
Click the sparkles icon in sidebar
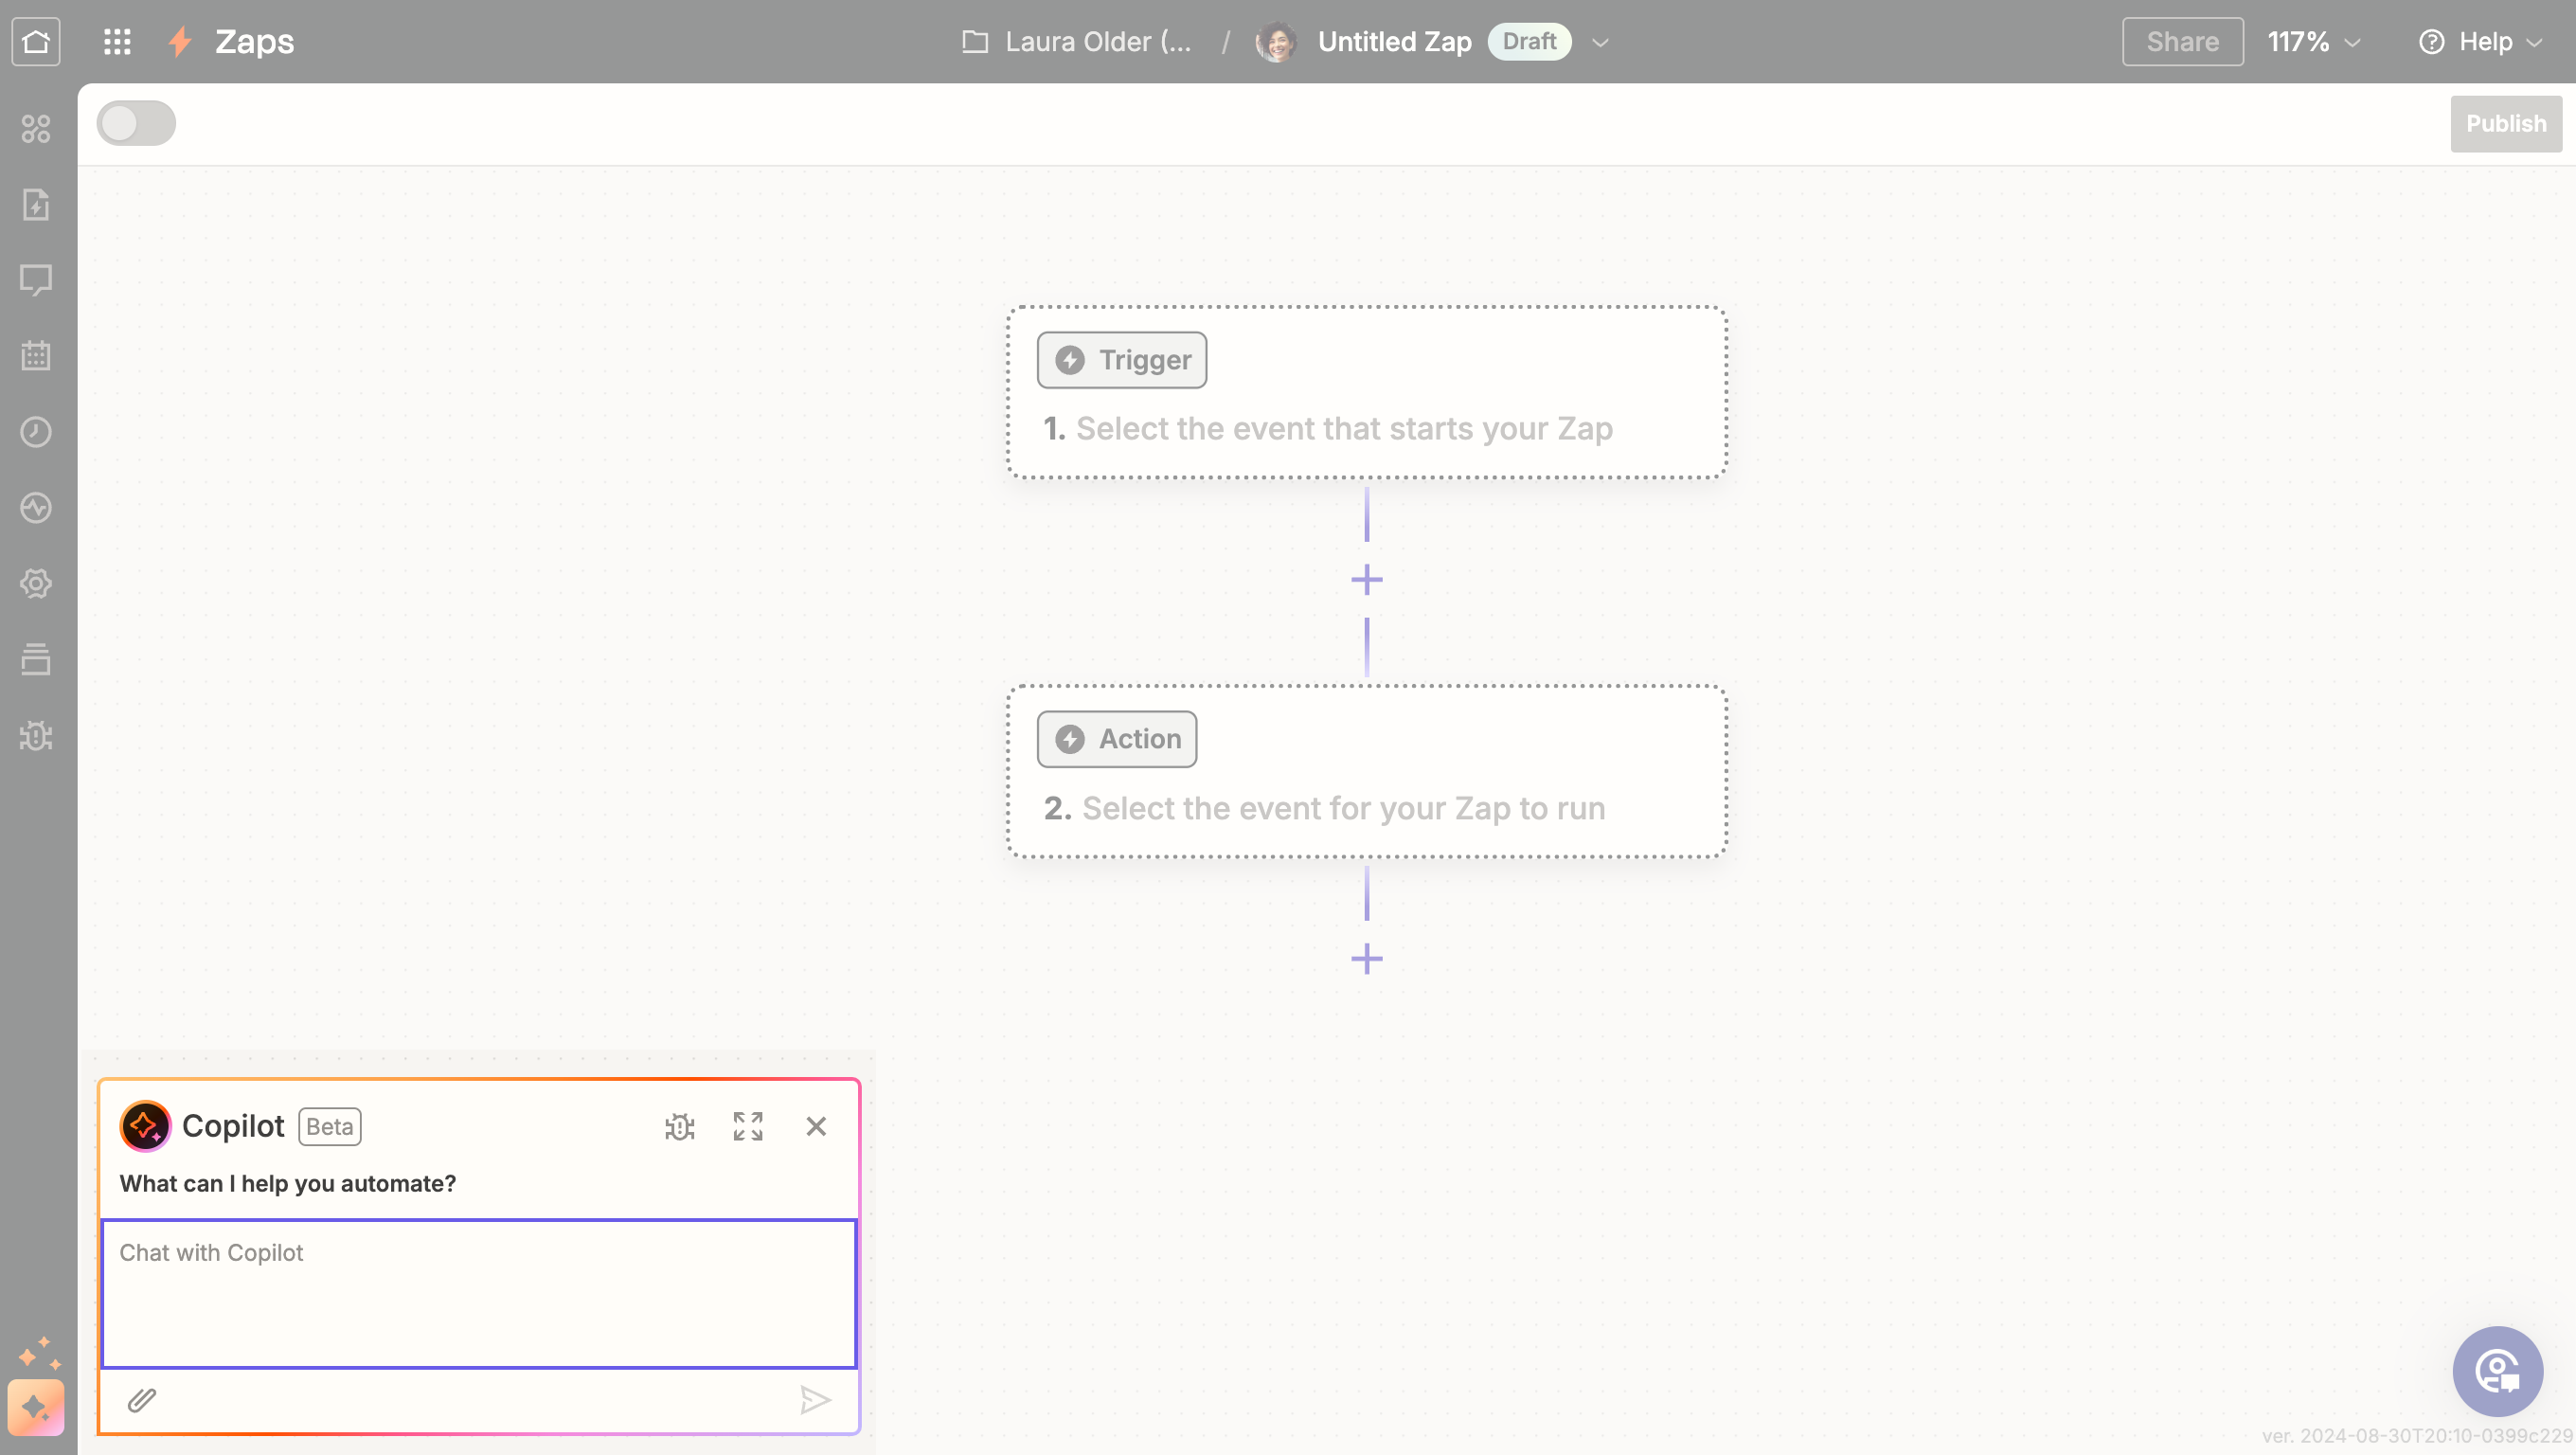(x=39, y=1353)
